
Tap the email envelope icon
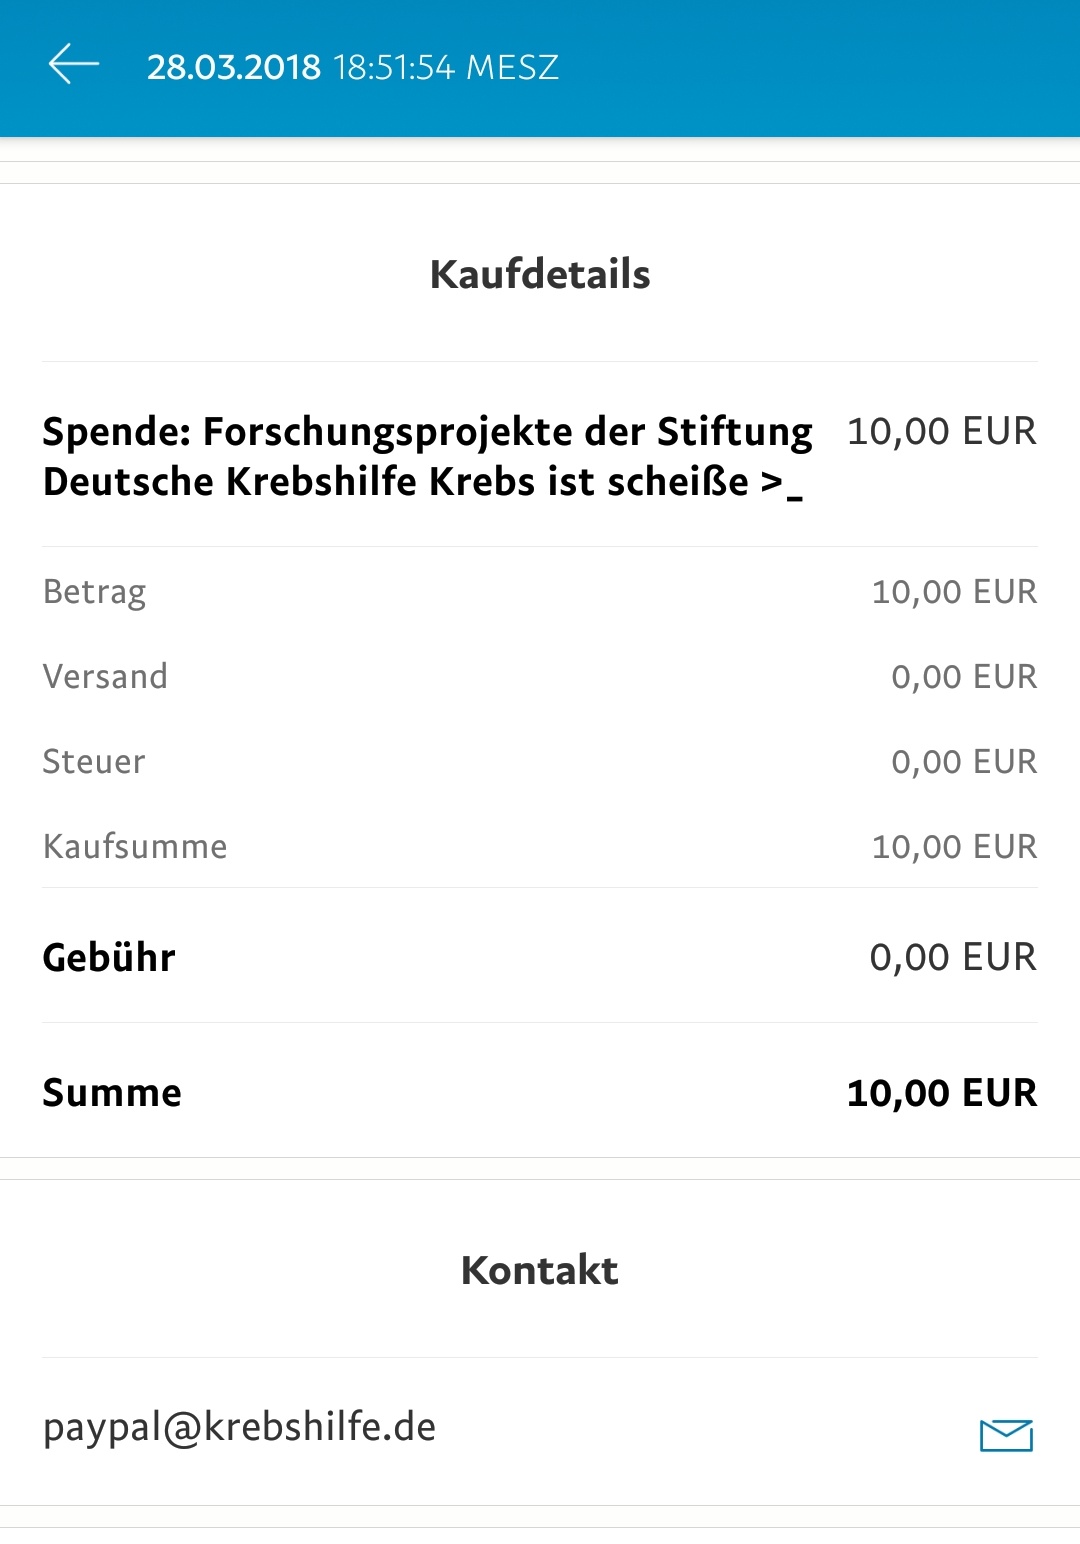[1006, 1435]
